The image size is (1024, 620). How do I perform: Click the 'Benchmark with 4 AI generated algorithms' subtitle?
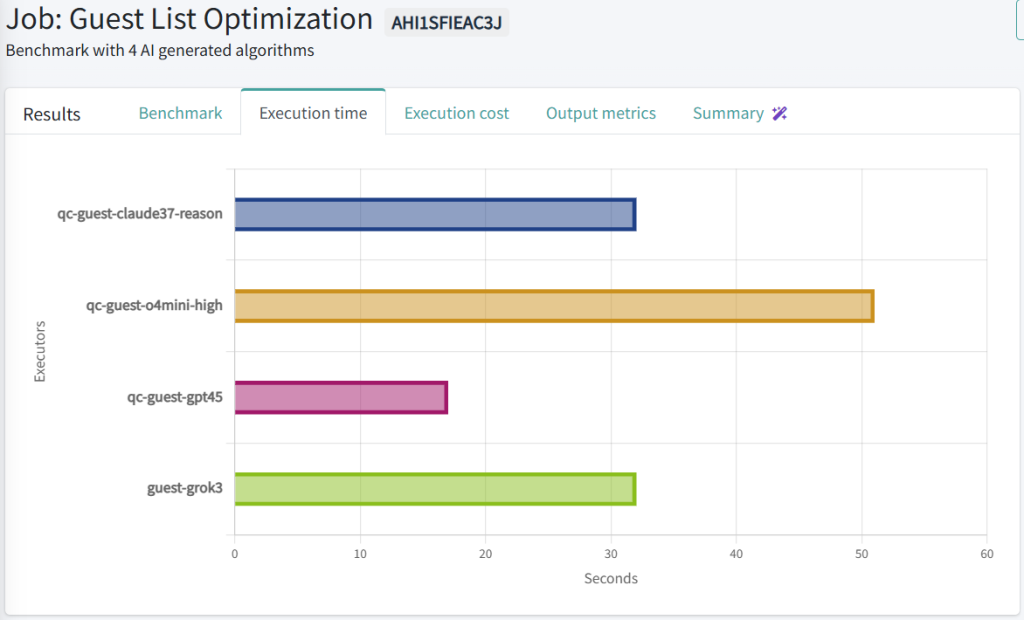[160, 50]
